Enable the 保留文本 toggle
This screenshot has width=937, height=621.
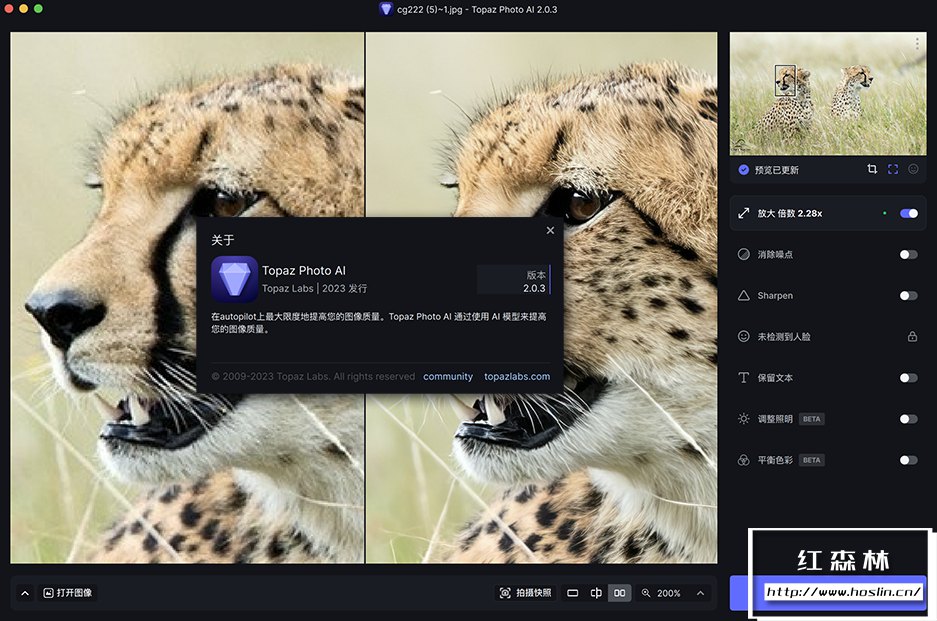point(908,378)
